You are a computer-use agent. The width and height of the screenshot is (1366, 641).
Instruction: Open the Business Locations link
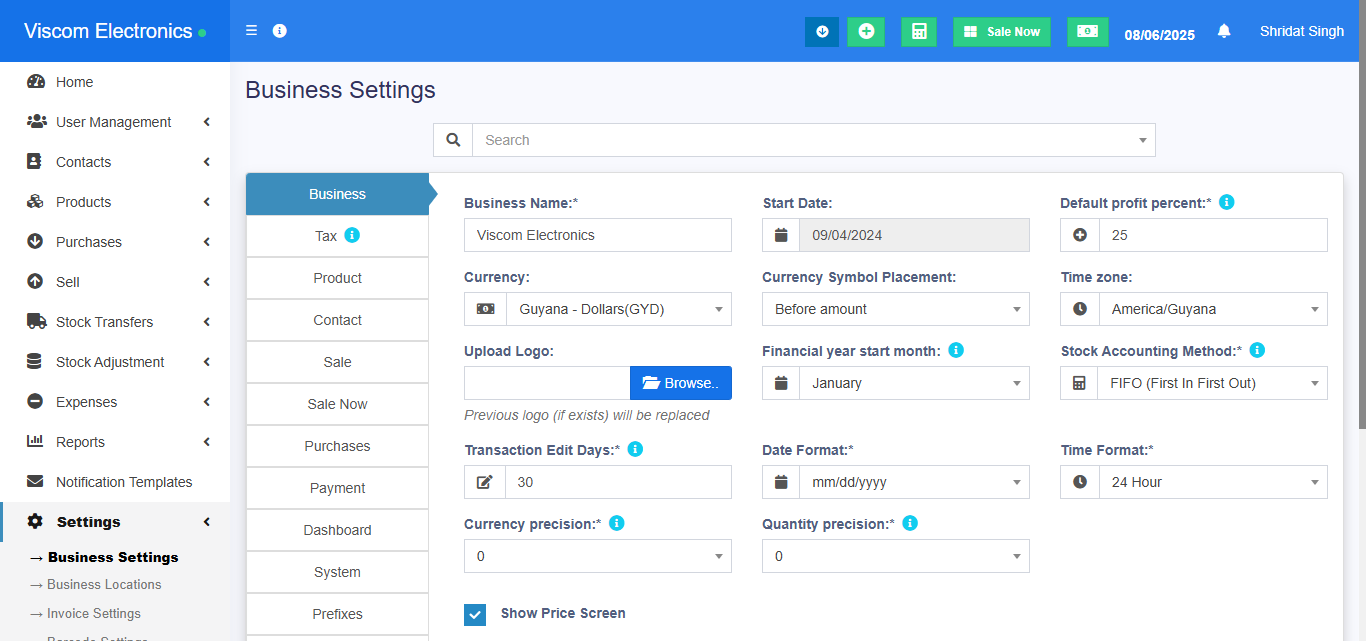(104, 585)
